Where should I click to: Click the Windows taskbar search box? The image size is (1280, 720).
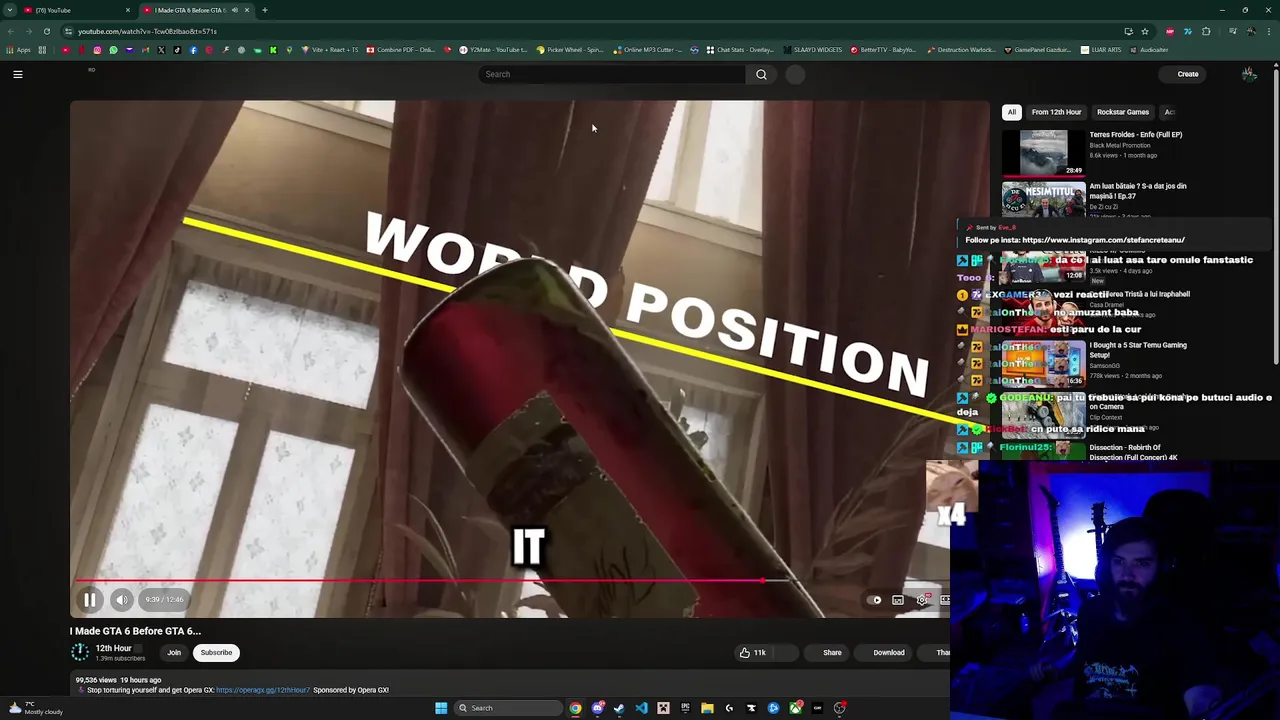click(508, 708)
